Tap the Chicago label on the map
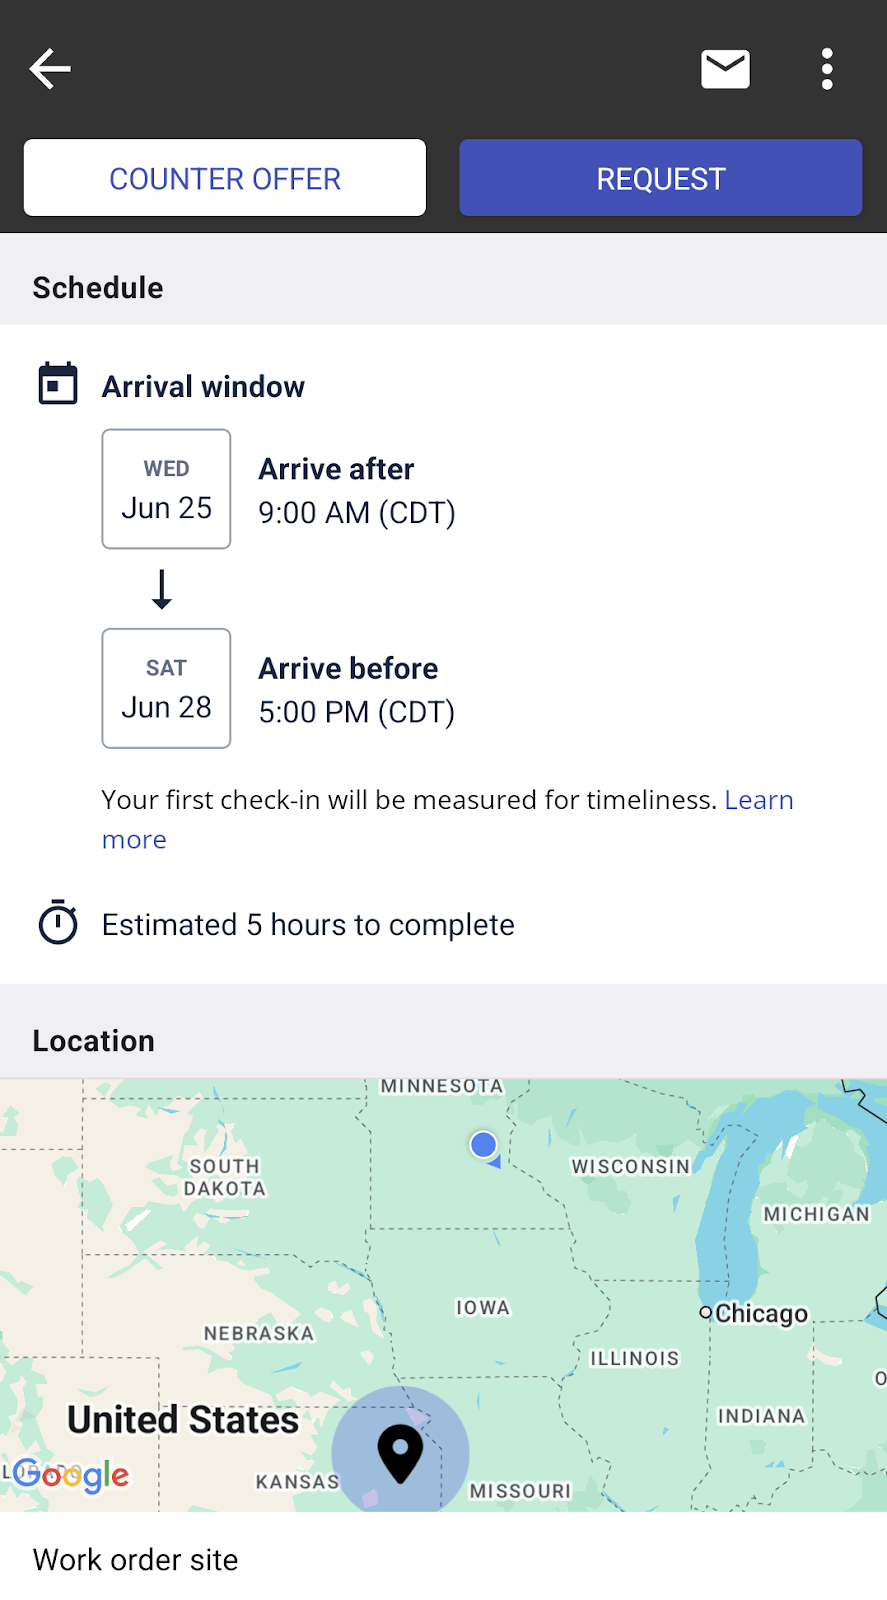Viewport: 887px width, 1600px height. tap(760, 1313)
